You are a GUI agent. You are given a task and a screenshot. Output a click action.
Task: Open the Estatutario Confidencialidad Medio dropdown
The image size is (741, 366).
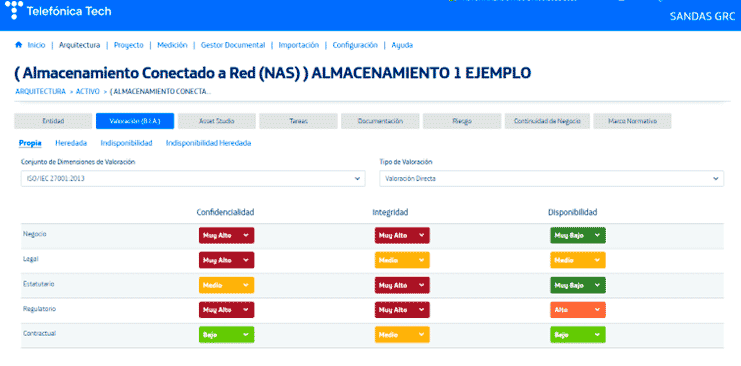point(226,285)
